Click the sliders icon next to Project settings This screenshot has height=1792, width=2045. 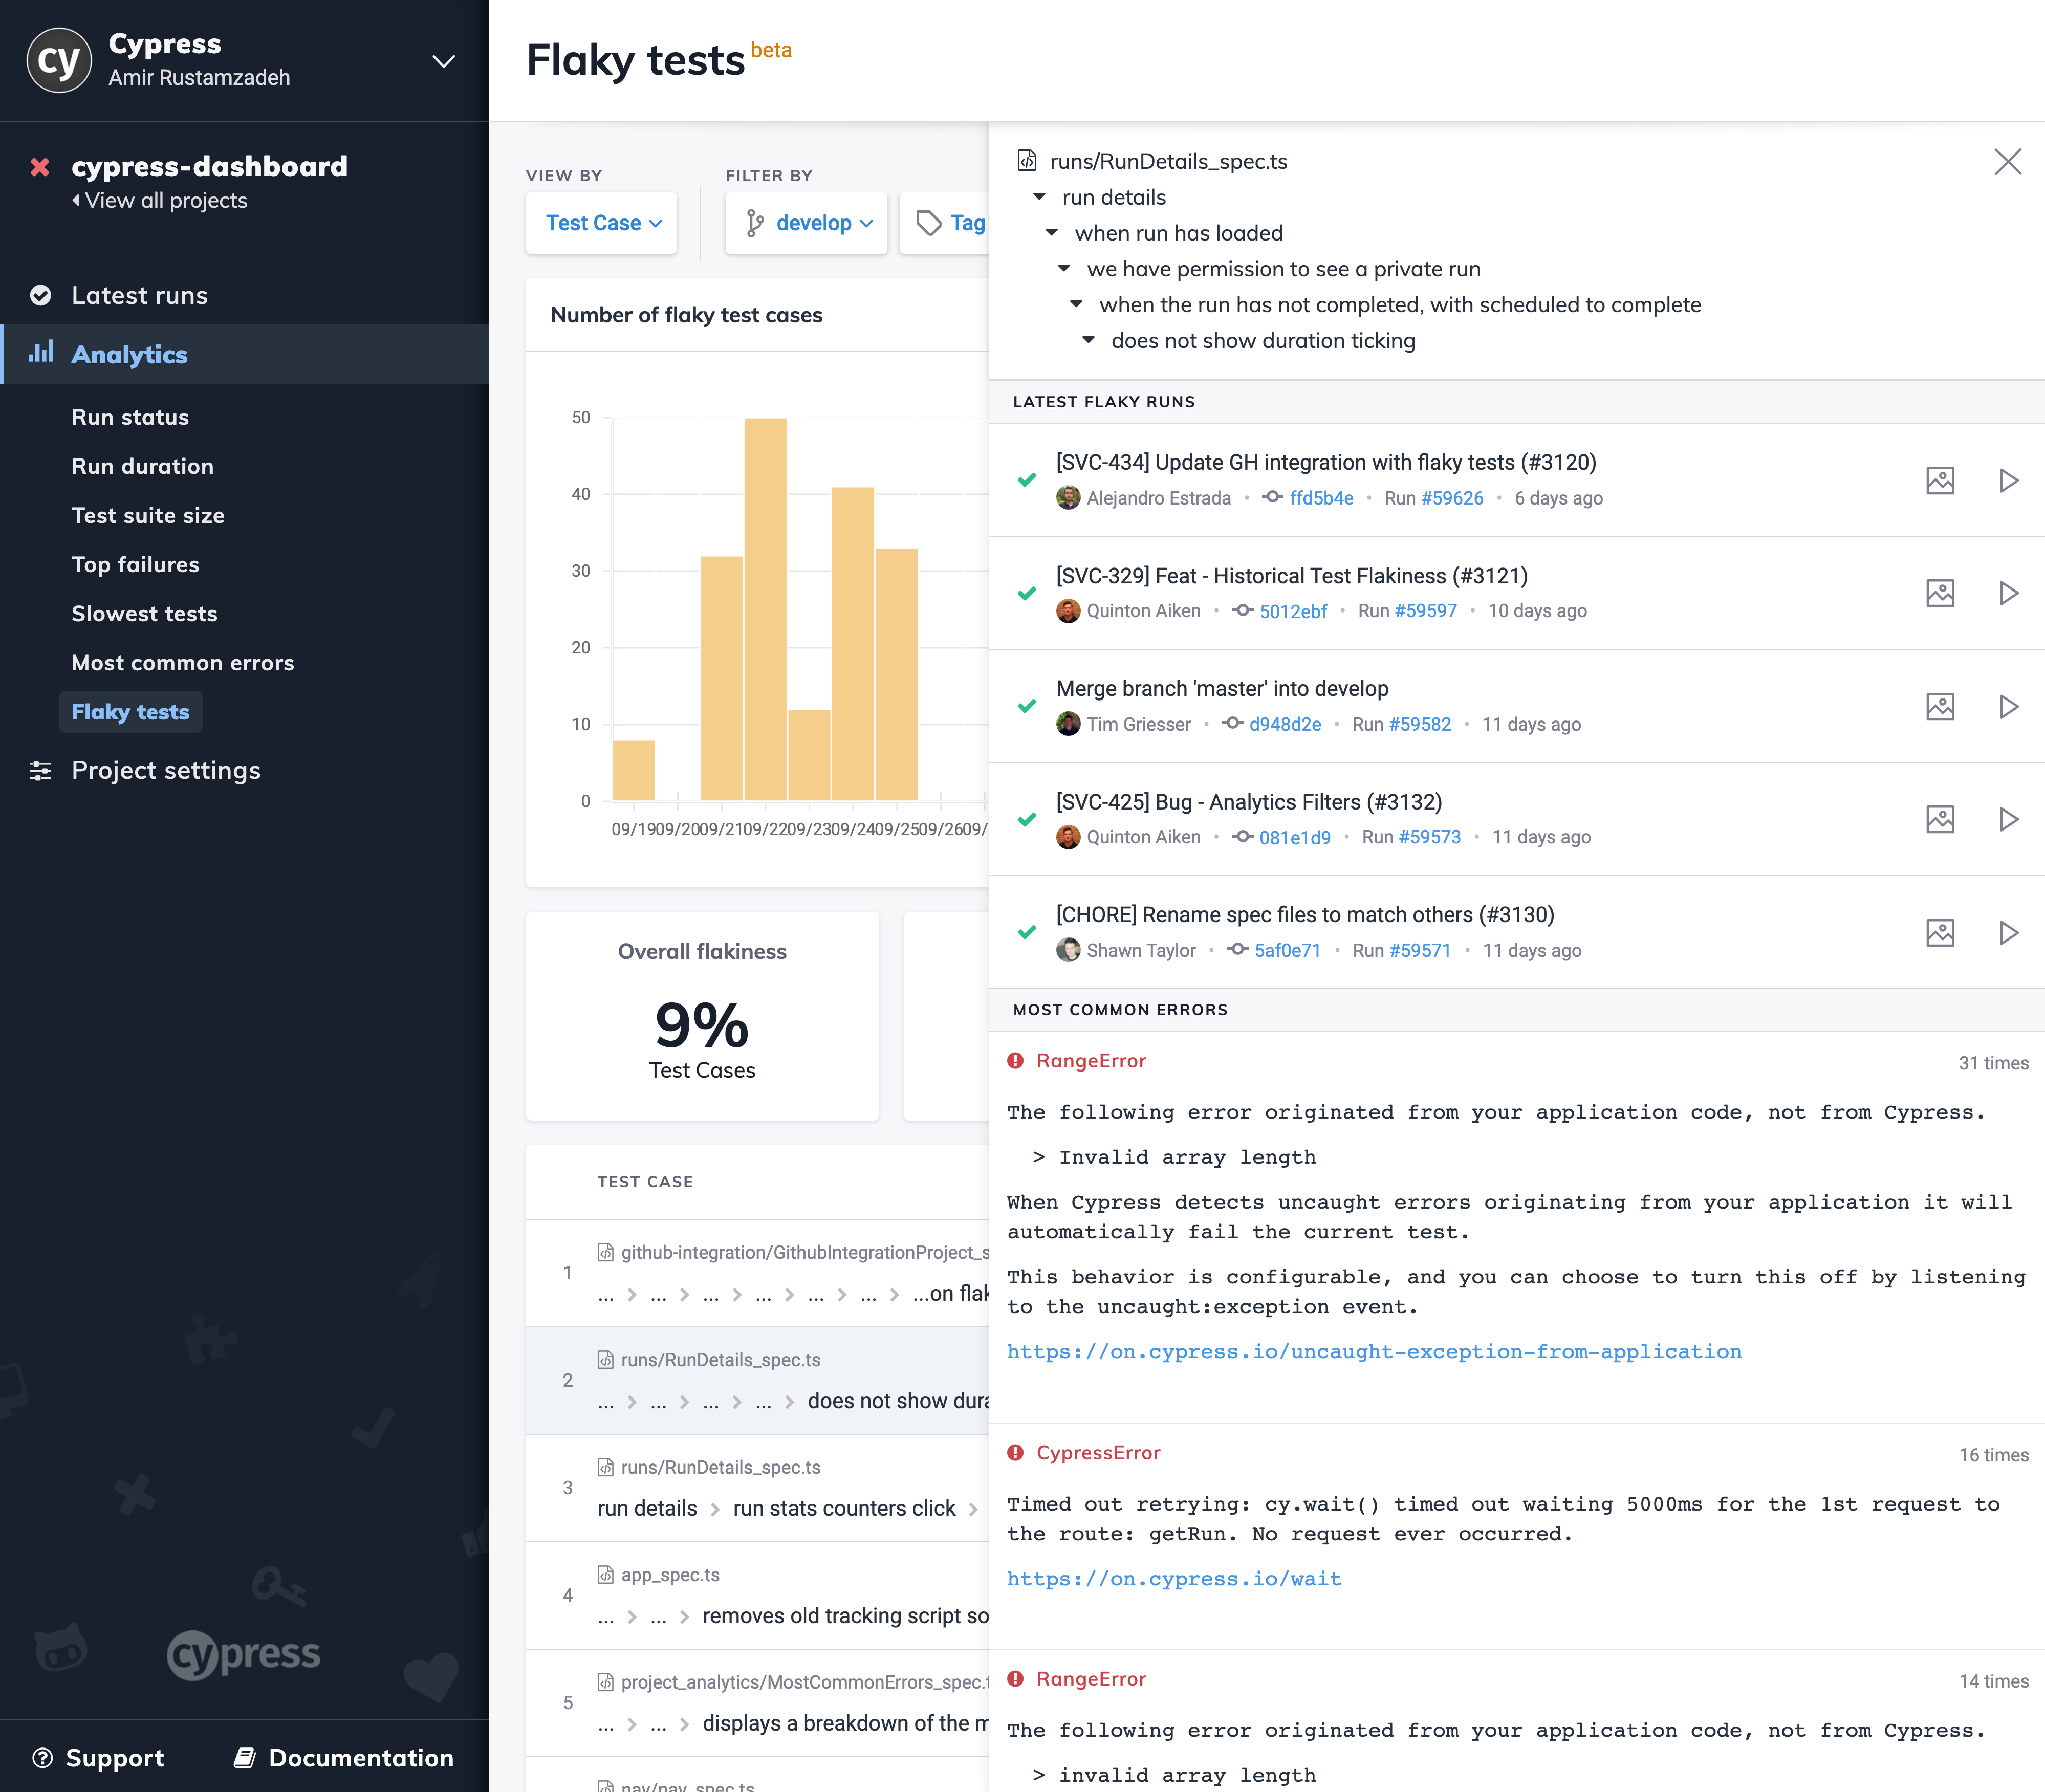pyautogui.click(x=41, y=770)
